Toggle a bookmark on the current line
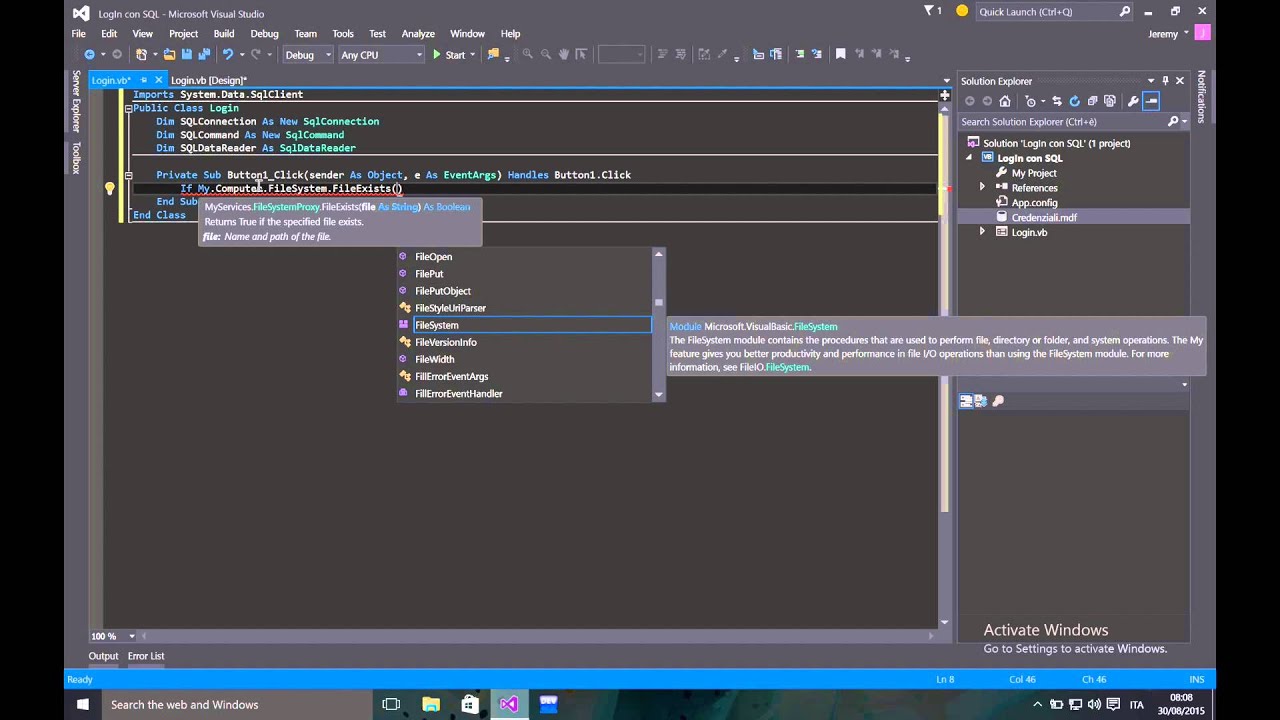 (x=840, y=55)
